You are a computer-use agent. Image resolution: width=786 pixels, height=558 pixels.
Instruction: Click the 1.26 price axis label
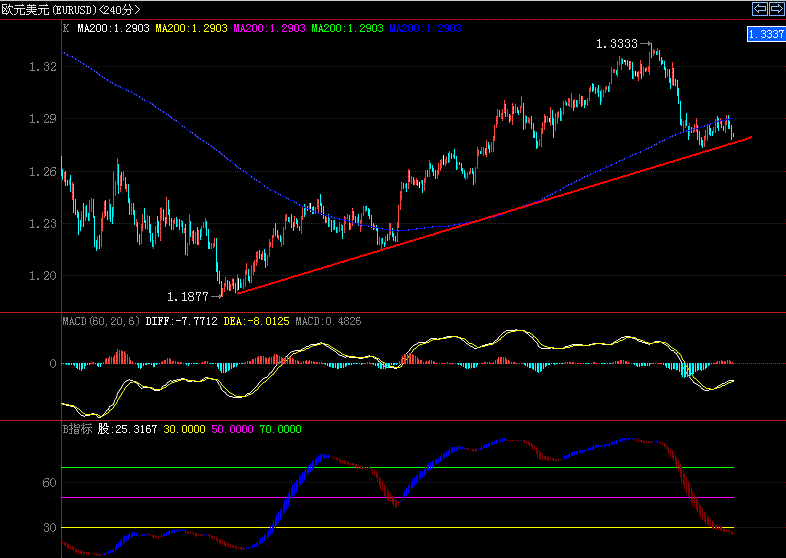click(x=43, y=171)
